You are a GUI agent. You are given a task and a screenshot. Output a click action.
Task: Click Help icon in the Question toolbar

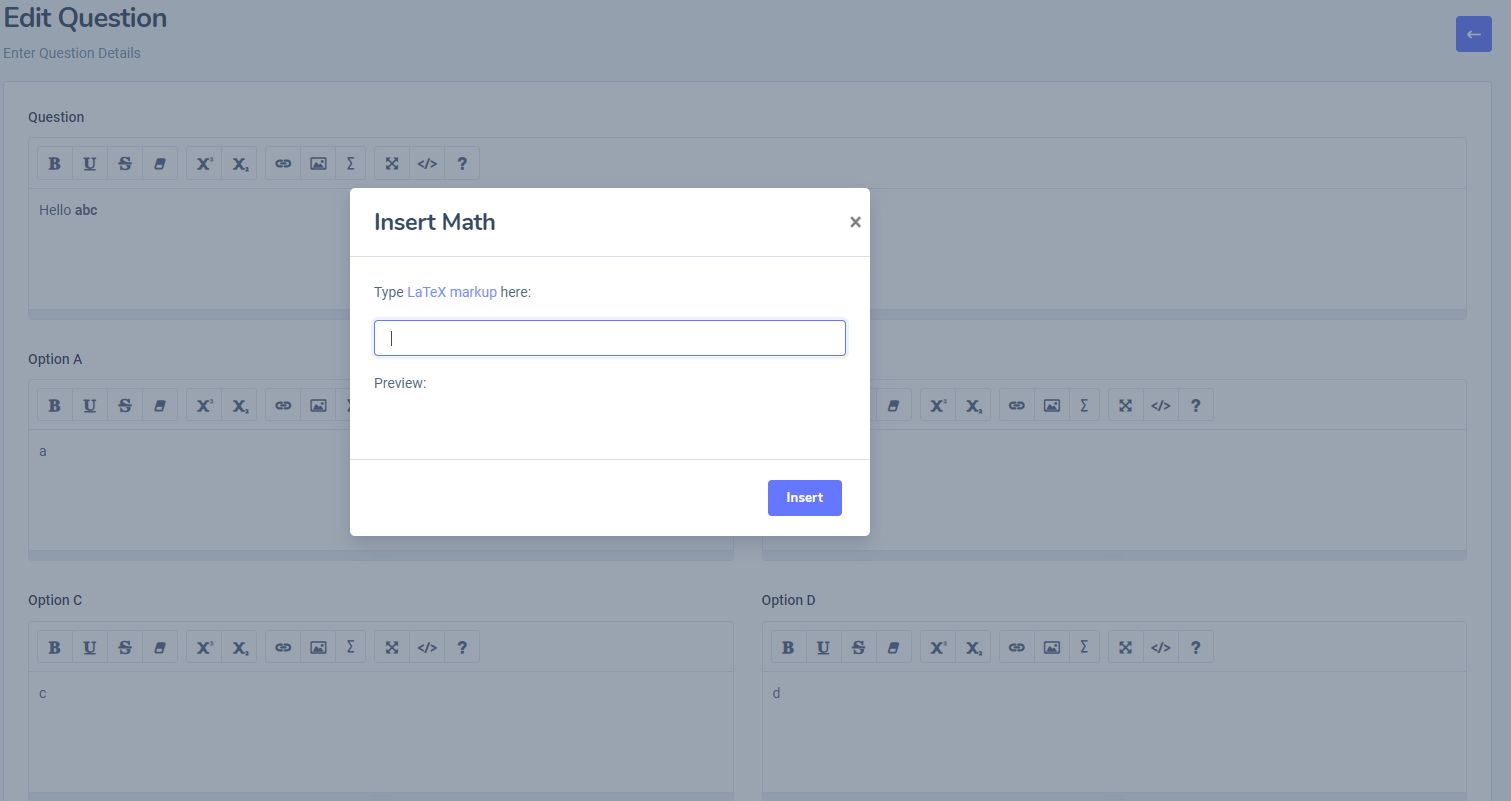pyautogui.click(x=462, y=163)
